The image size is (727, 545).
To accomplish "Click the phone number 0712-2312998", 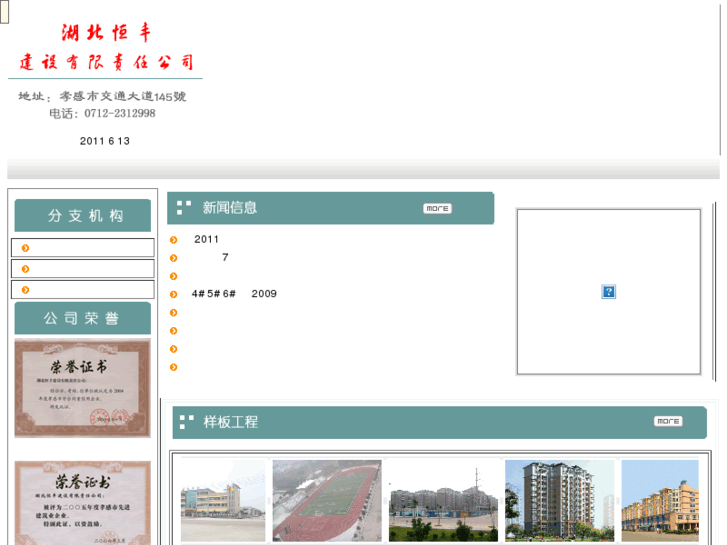I will pyautogui.click(x=120, y=113).
